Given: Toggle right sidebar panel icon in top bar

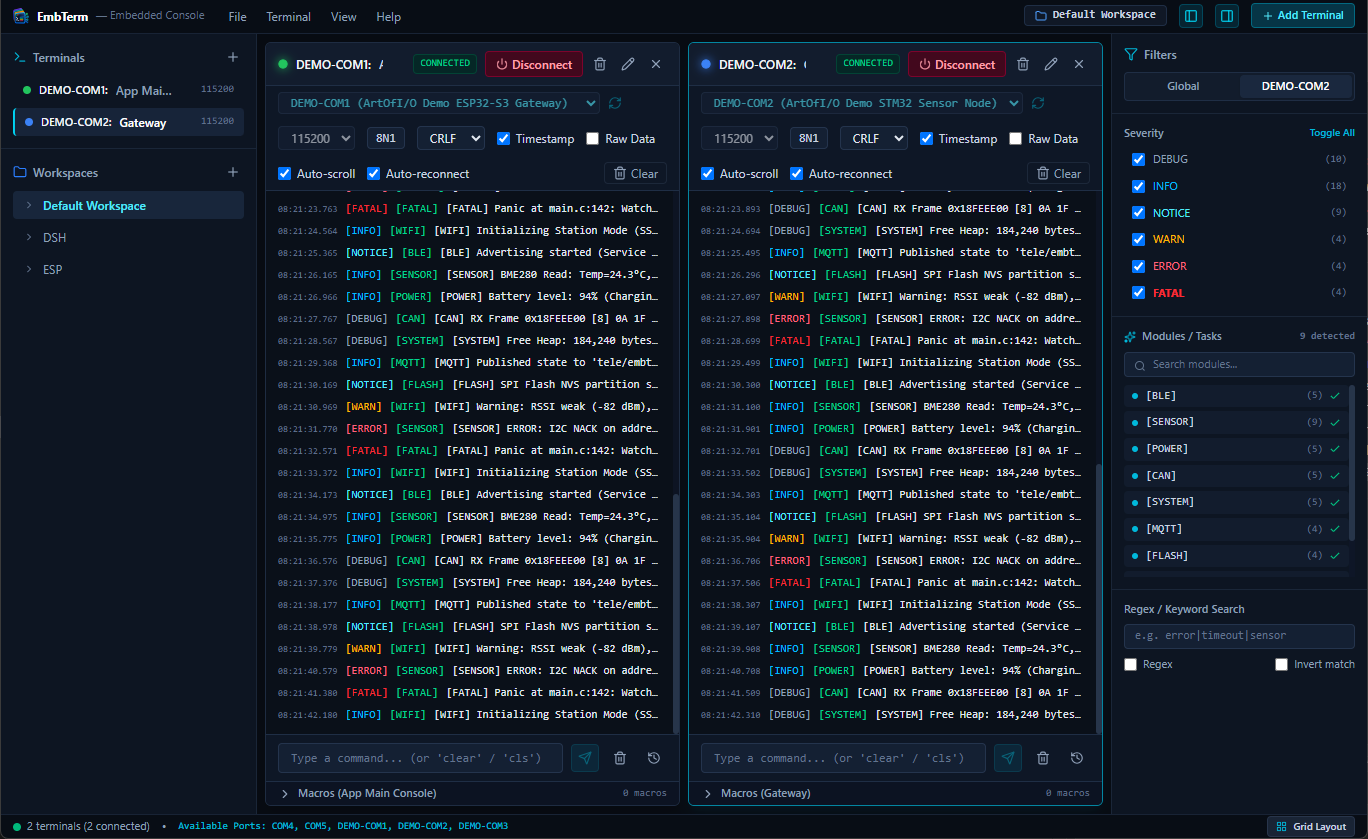Looking at the screenshot, I should [x=1226, y=15].
